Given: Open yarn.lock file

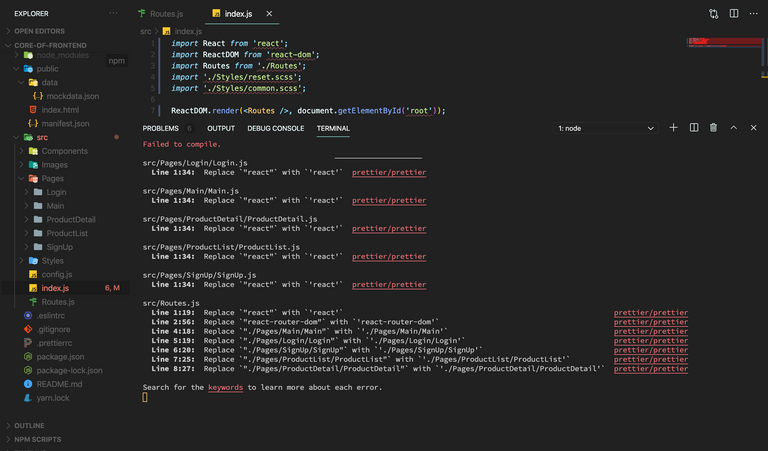Looking at the screenshot, I should (52, 398).
